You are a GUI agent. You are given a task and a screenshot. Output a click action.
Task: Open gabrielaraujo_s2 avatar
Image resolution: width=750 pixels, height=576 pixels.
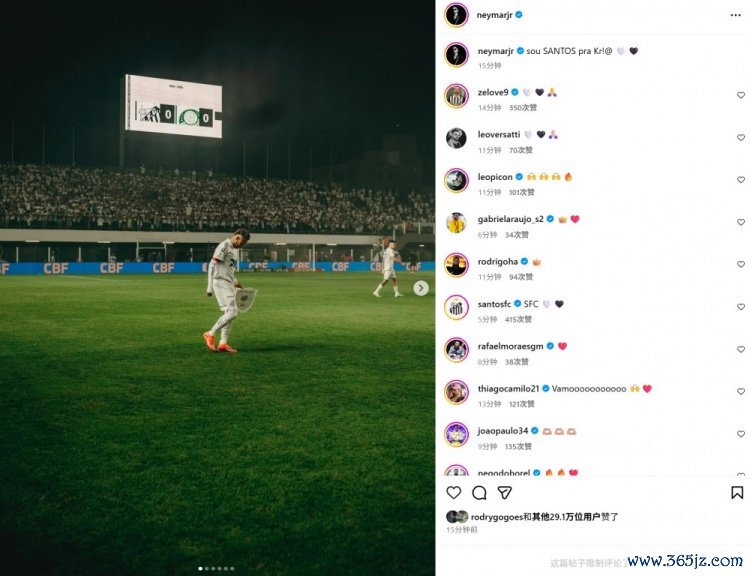[456, 223]
